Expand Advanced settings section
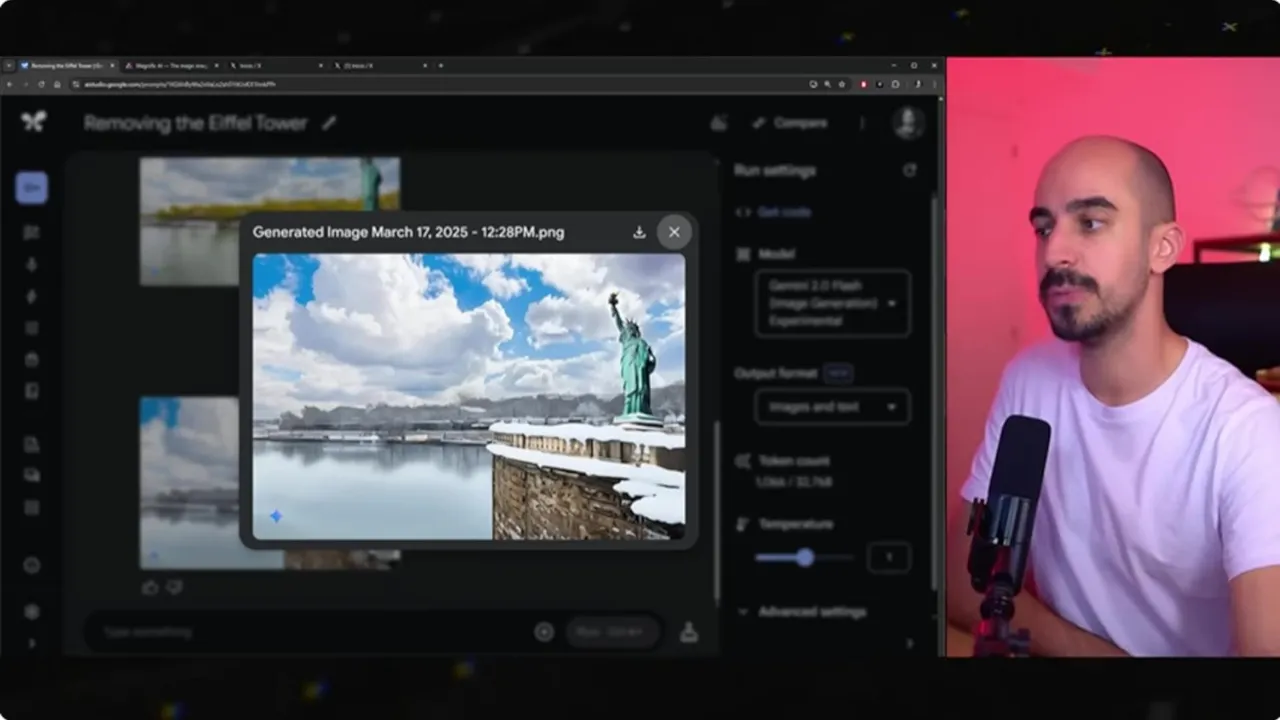Screen dimensions: 1280x720 coord(802,612)
